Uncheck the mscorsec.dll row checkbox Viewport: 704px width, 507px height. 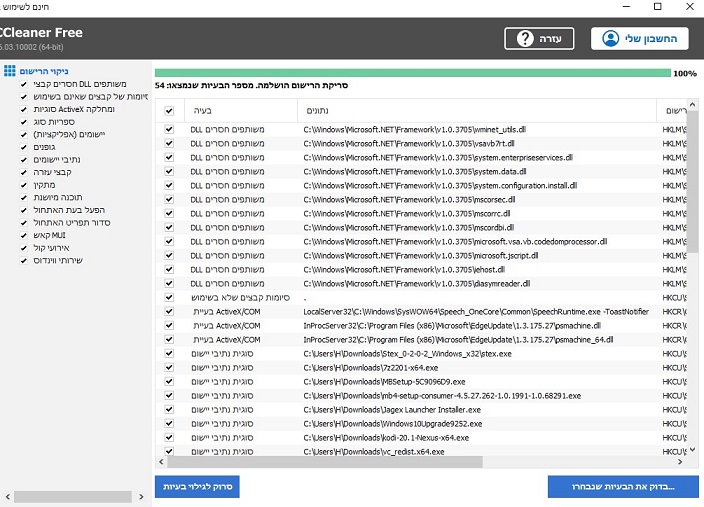tap(169, 199)
